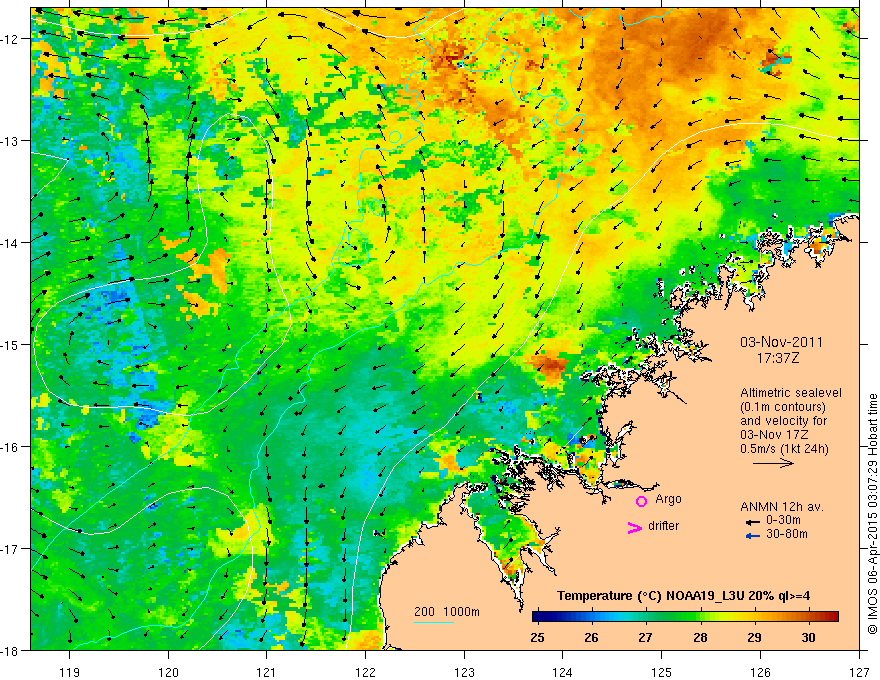Click the '30' color bar tick label
Image resolution: width=880 pixels, height=680 pixels.
808,638
